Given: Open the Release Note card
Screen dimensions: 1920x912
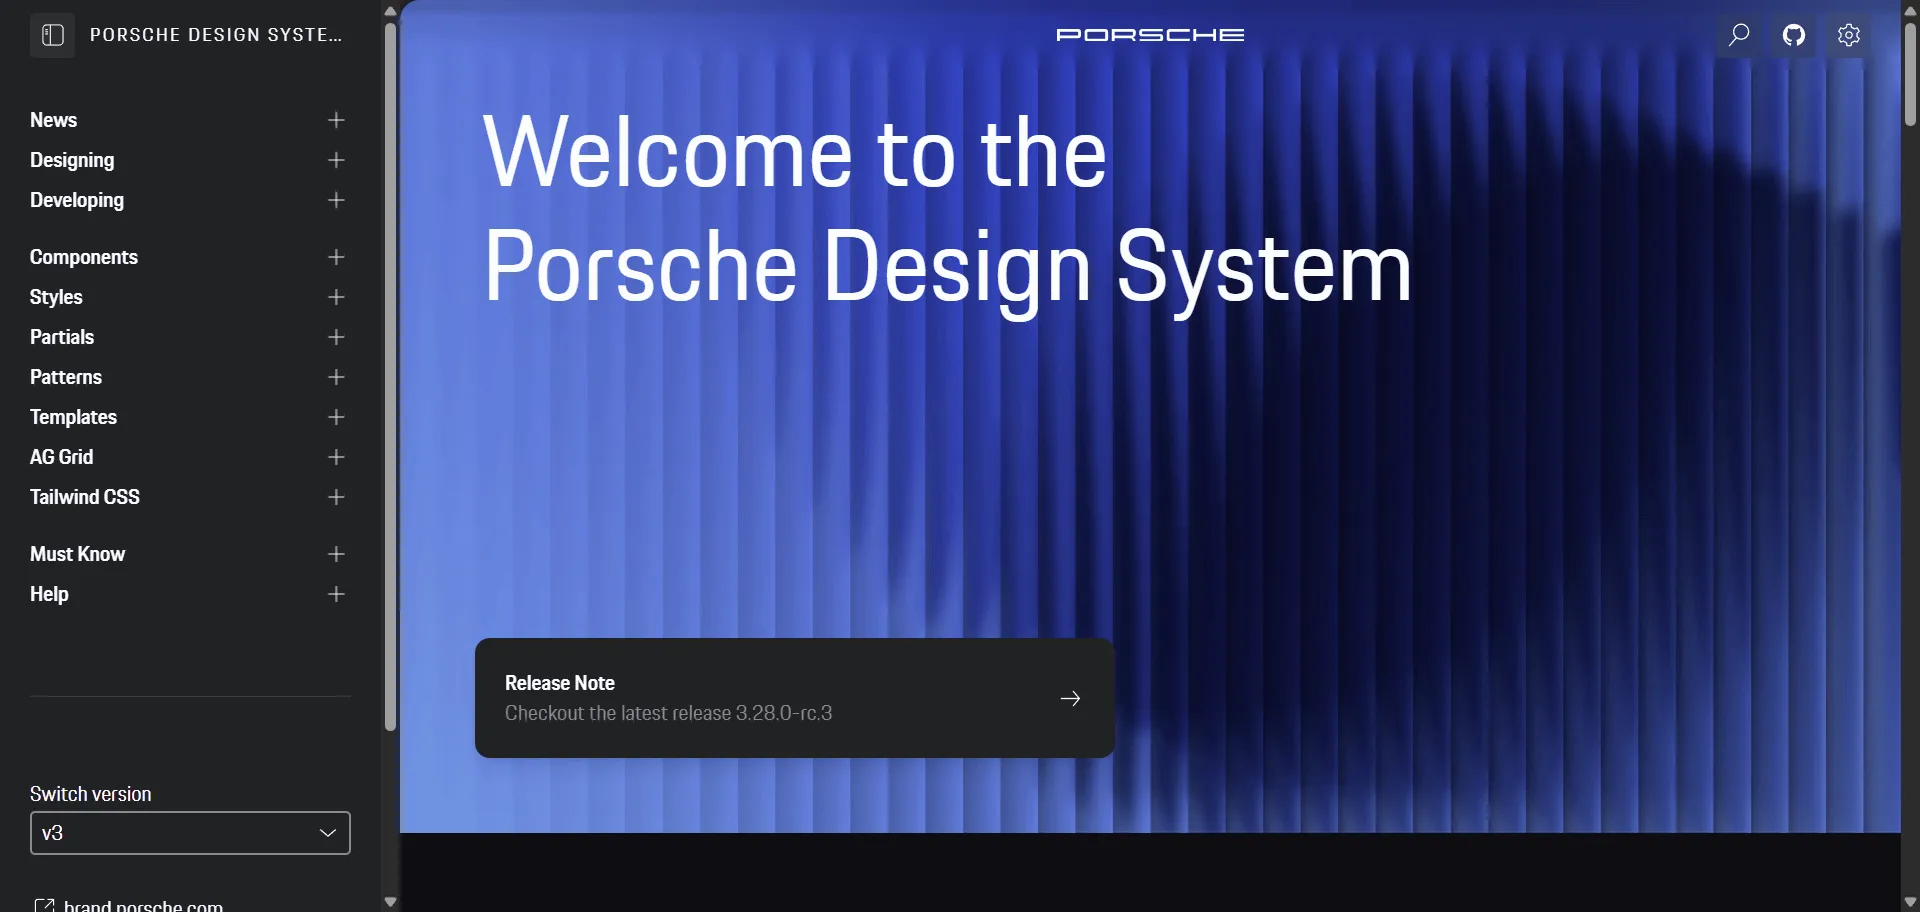Looking at the screenshot, I should click(x=795, y=698).
